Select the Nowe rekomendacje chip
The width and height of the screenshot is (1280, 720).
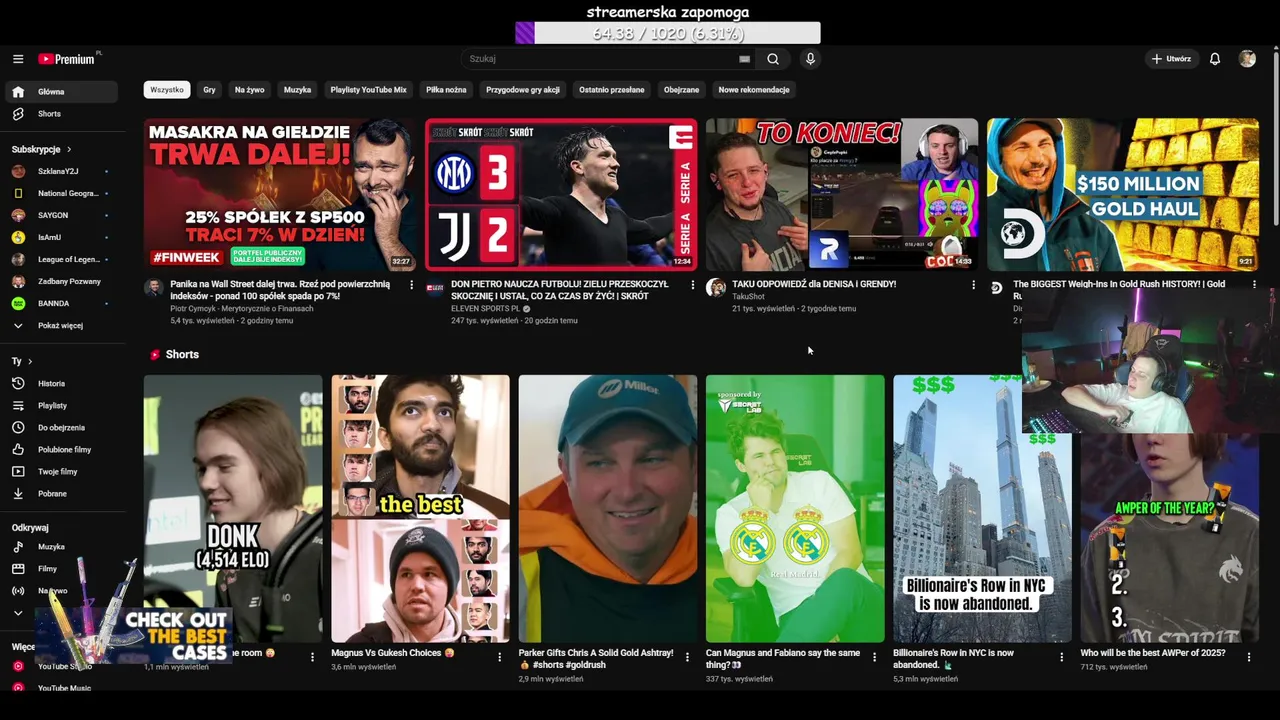pos(754,90)
